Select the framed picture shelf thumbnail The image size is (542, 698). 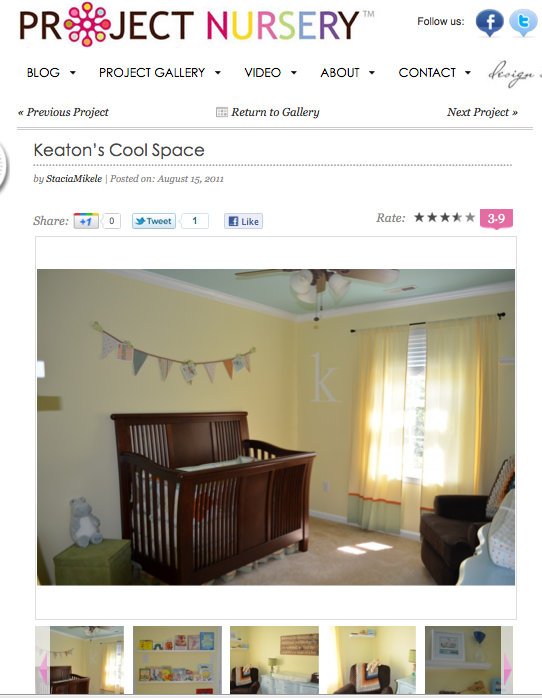463,660
